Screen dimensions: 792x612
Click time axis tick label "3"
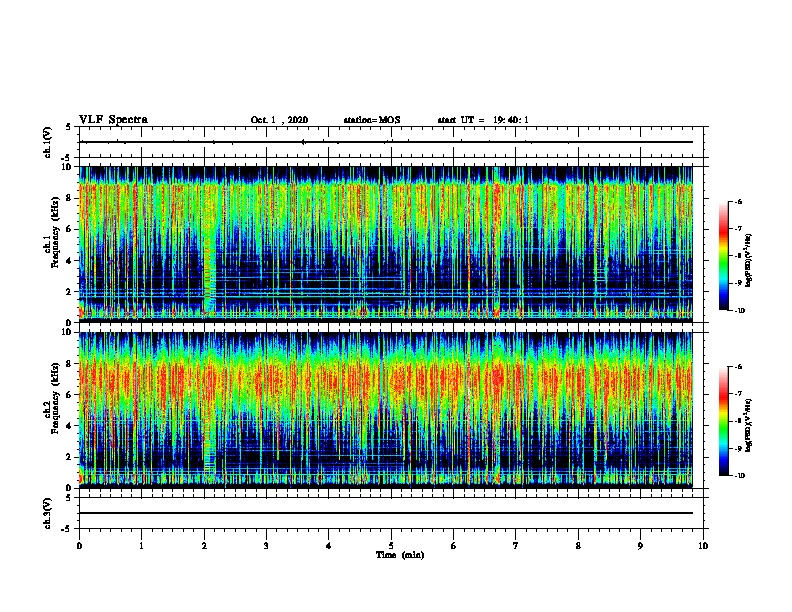click(266, 546)
